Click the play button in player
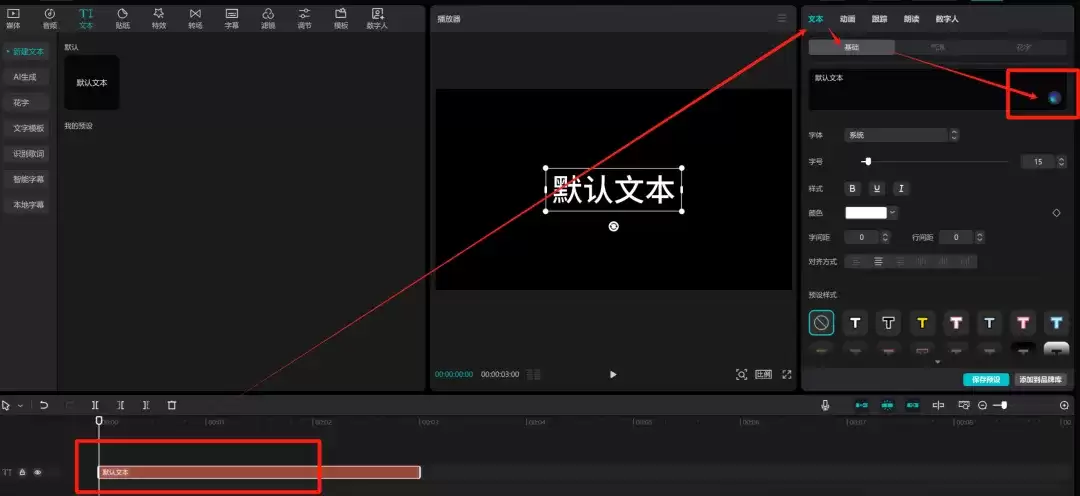The height and width of the screenshot is (496, 1080). click(x=613, y=374)
